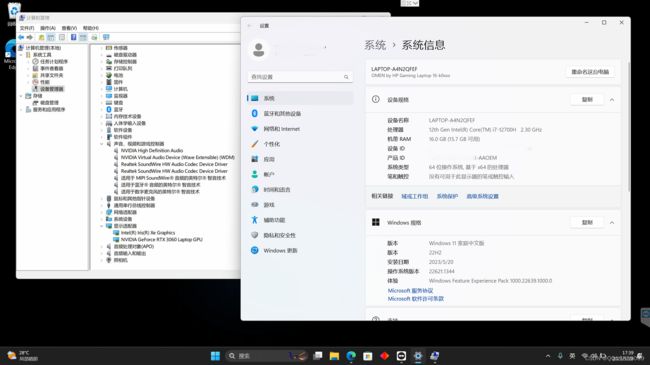
Task: Select 共享文件夹 in the left tree
Action: (51, 75)
